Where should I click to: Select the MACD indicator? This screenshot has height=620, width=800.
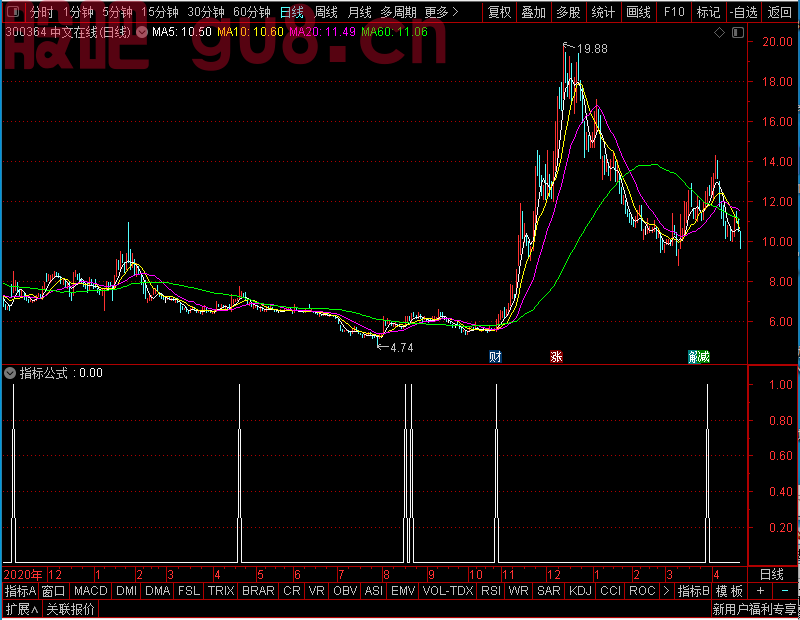click(91, 591)
